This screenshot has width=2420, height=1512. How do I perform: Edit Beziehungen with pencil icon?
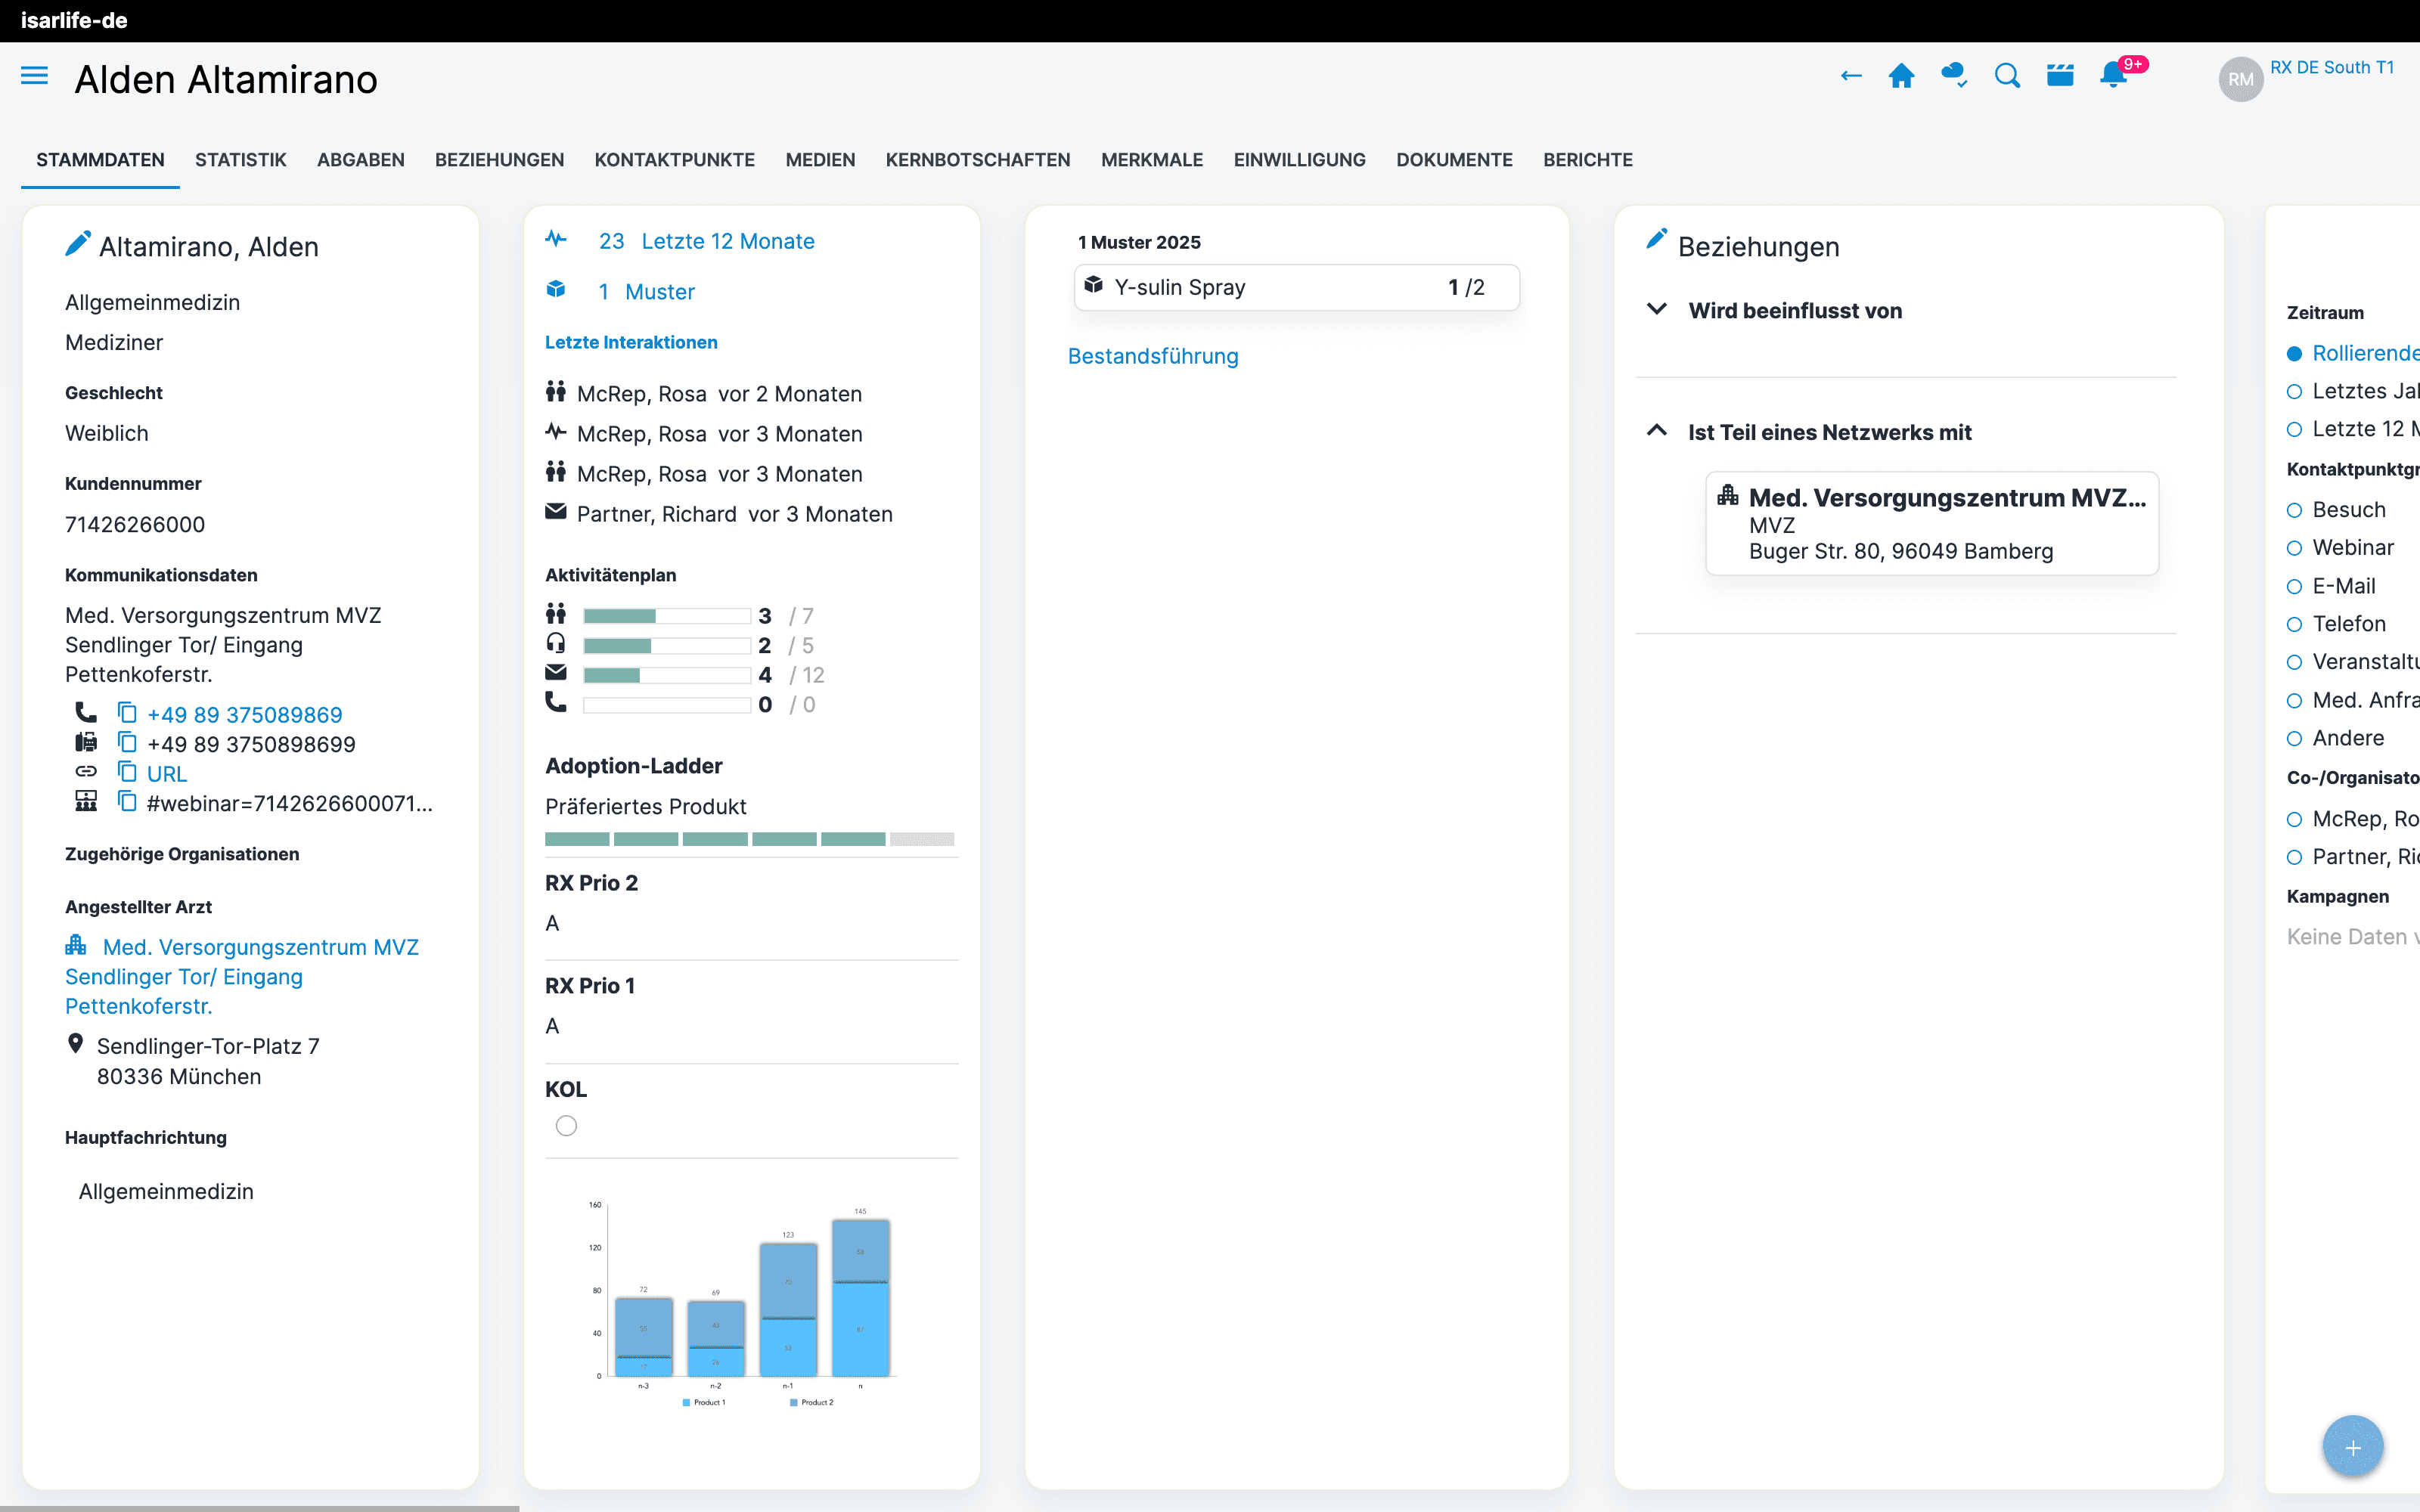pyautogui.click(x=1656, y=240)
